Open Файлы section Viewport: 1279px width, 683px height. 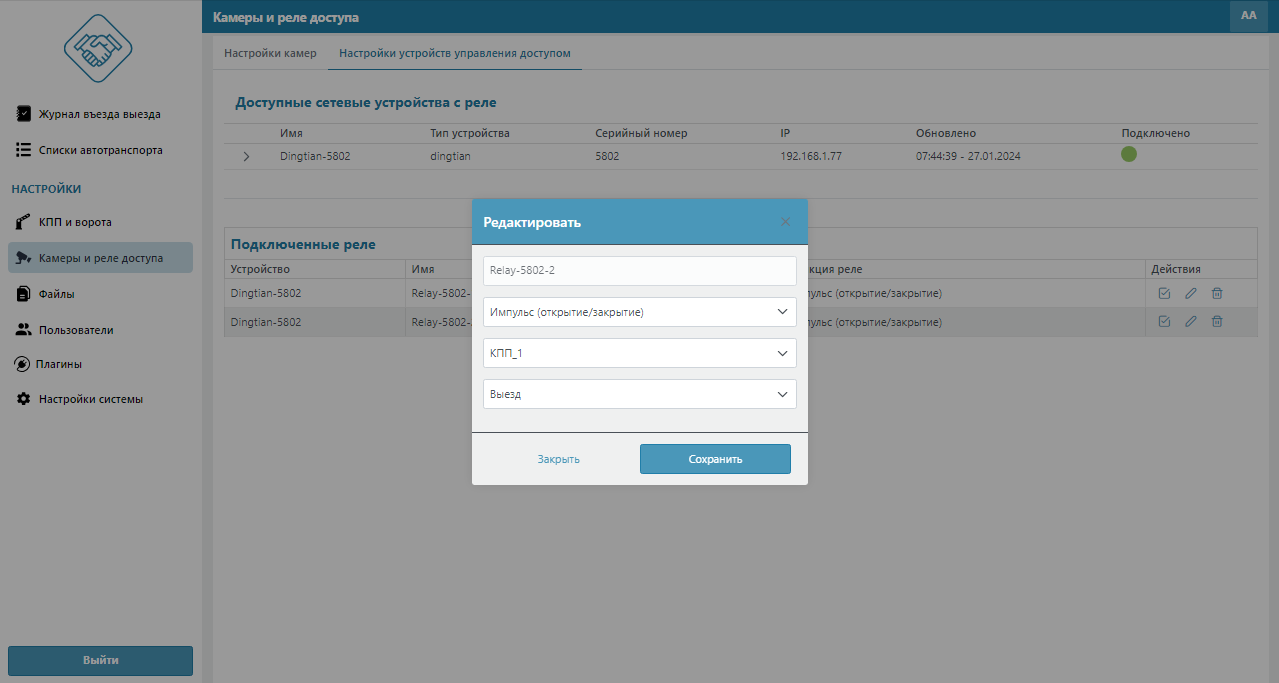(57, 294)
